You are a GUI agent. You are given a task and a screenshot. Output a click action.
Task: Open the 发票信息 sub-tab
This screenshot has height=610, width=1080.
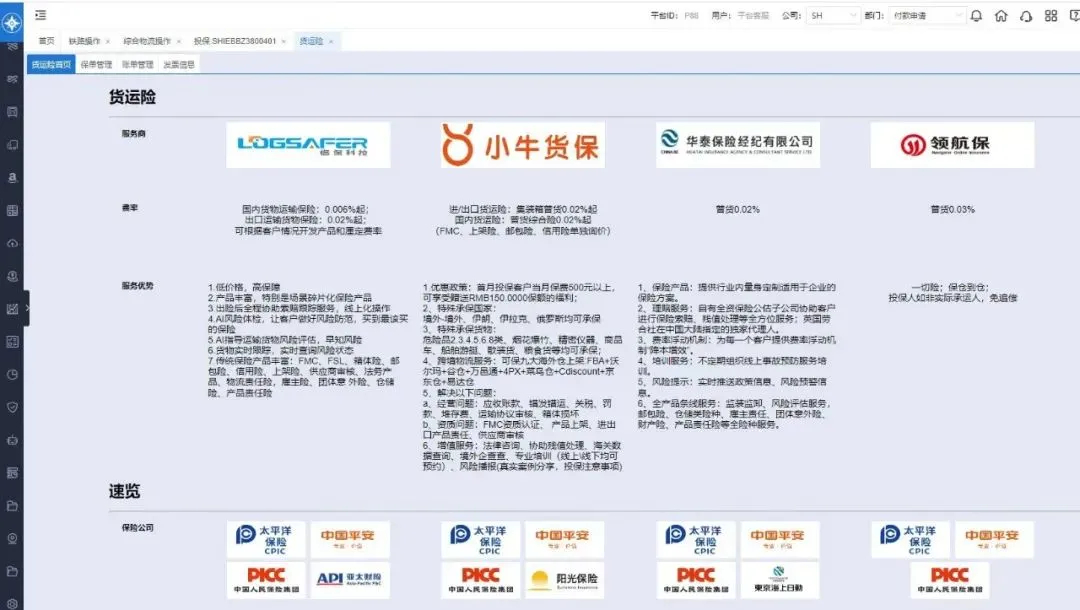179,64
